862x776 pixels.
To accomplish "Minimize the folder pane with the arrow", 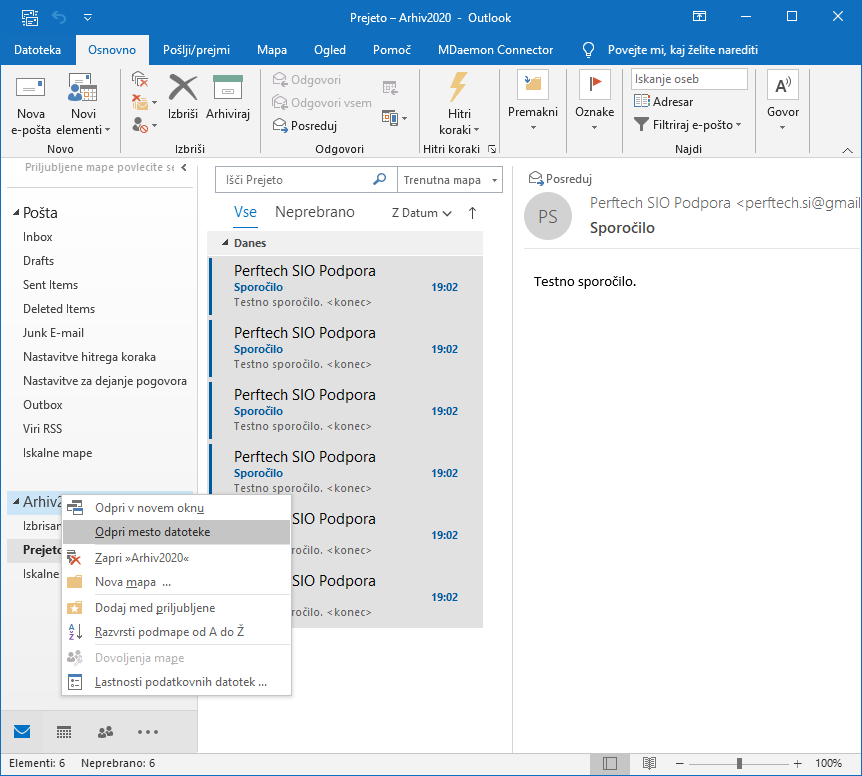I will 184,168.
